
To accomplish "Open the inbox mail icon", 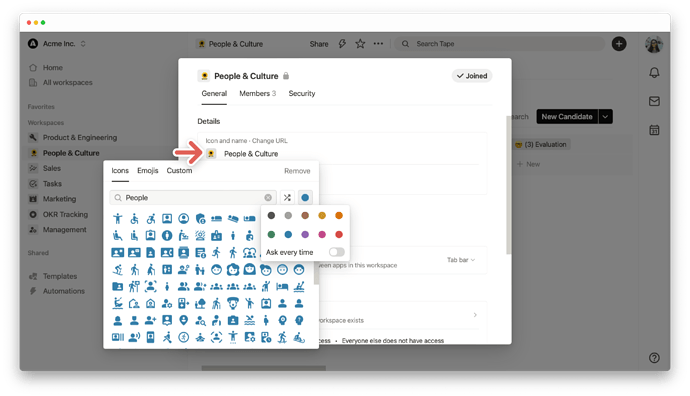I will click(654, 102).
